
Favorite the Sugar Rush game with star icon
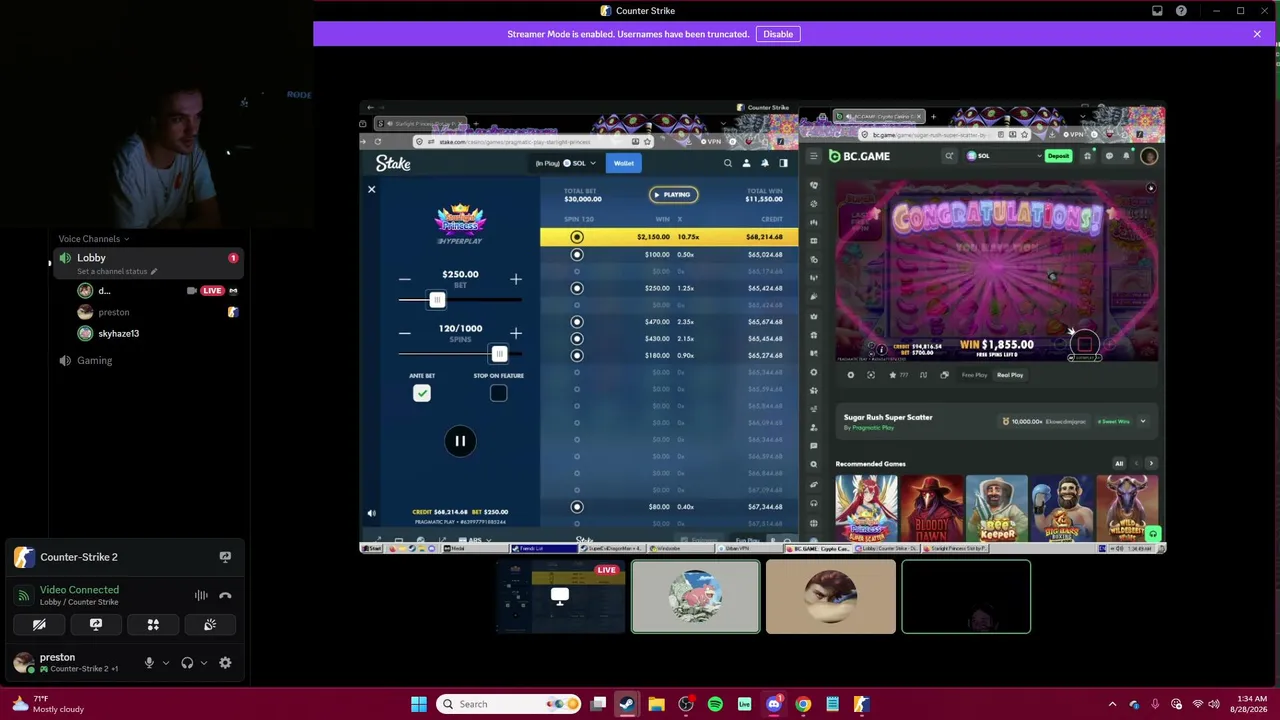(x=892, y=375)
